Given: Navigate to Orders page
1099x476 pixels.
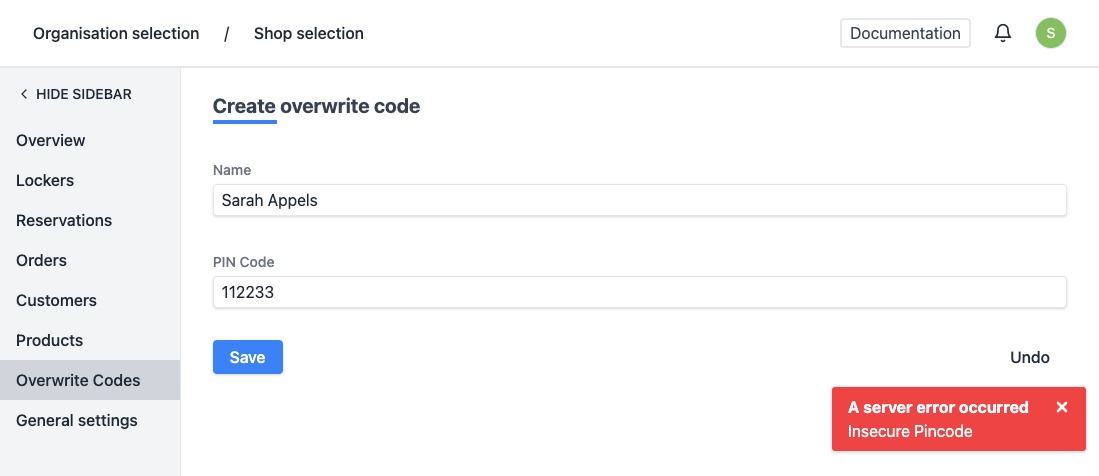Looking at the screenshot, I should click(x=41, y=260).
